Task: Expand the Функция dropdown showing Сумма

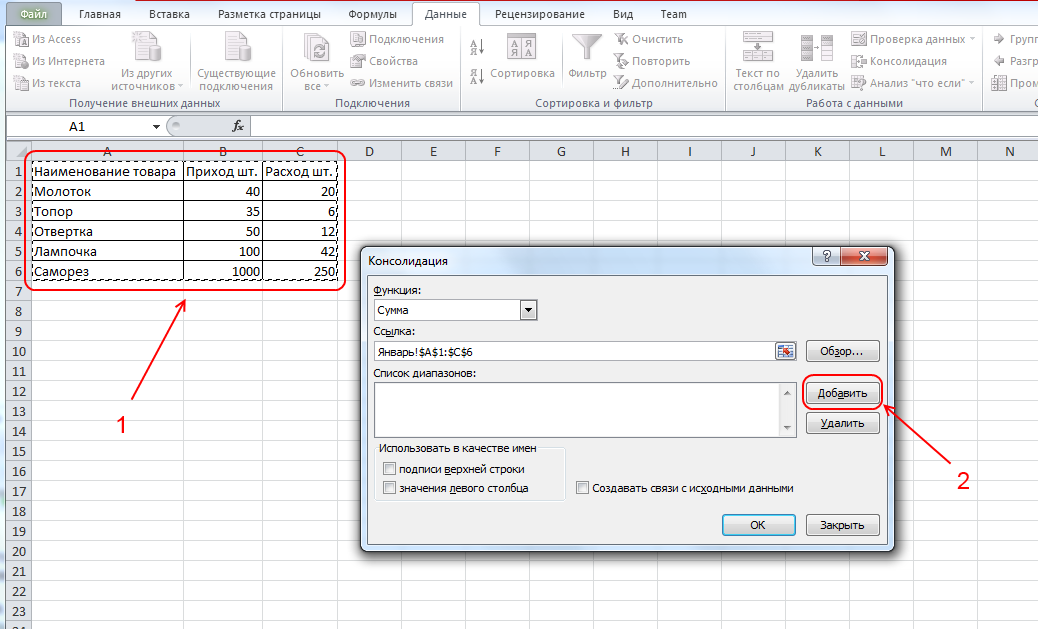Action: [x=528, y=310]
